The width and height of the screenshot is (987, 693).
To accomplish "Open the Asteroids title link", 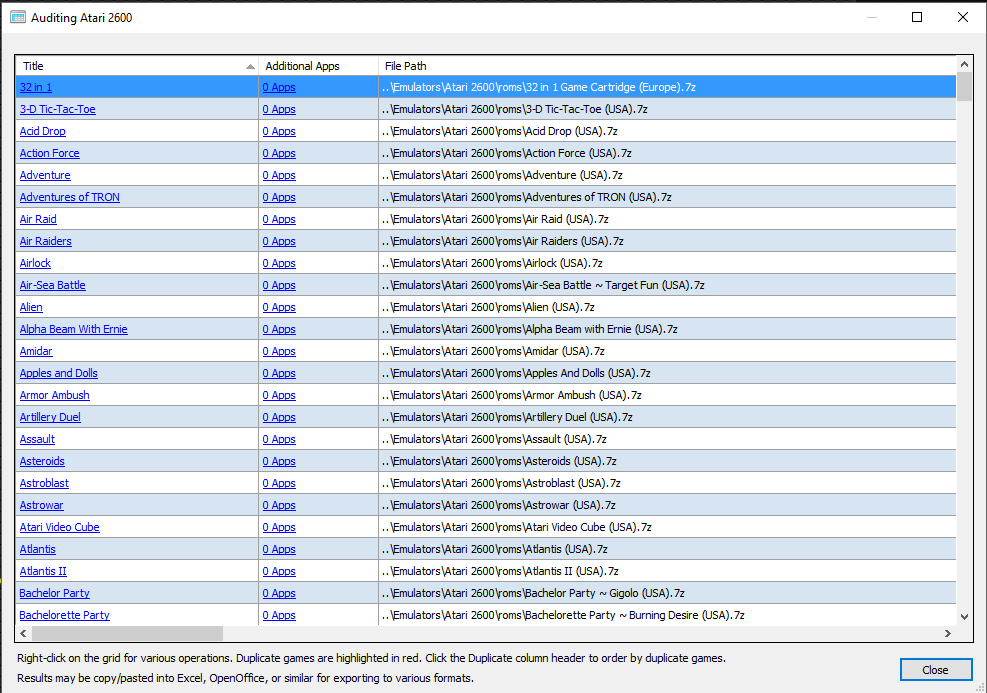I will tap(42, 461).
